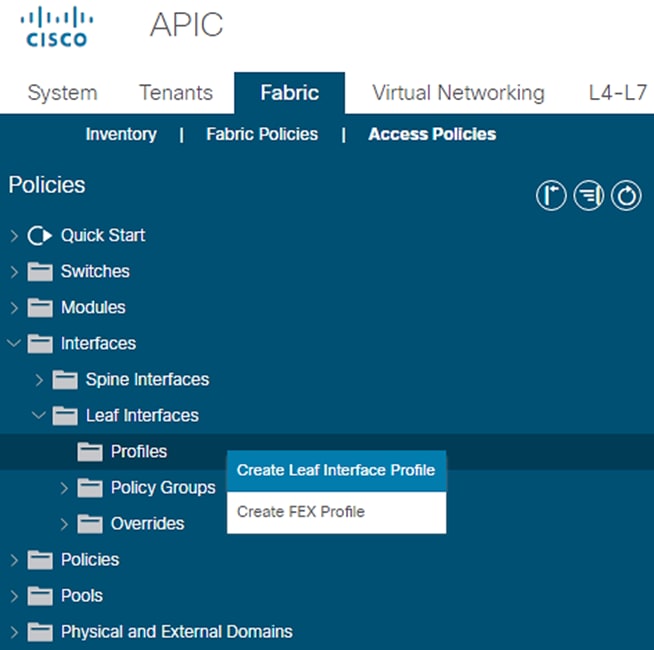This screenshot has width=654, height=650.
Task: Click the circular refresh icon in Policies
Action: (x=626, y=197)
